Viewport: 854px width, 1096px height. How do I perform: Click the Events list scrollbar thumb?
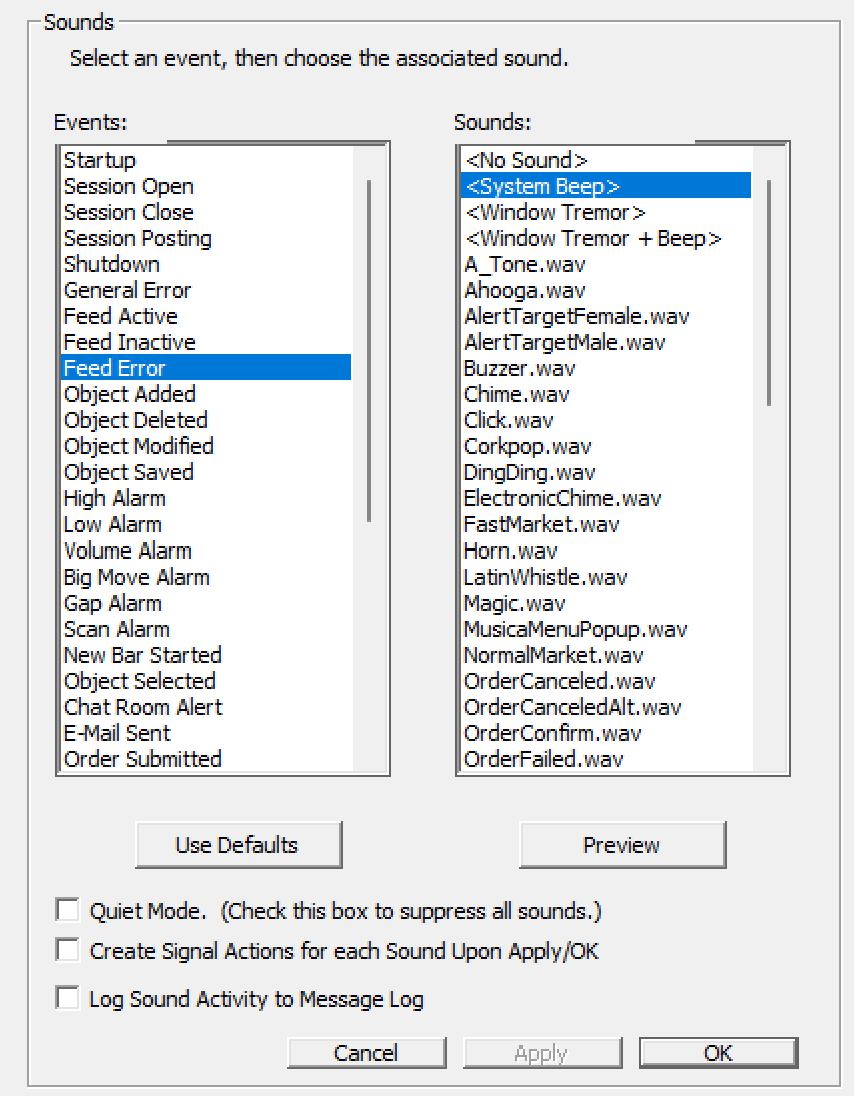(x=369, y=351)
